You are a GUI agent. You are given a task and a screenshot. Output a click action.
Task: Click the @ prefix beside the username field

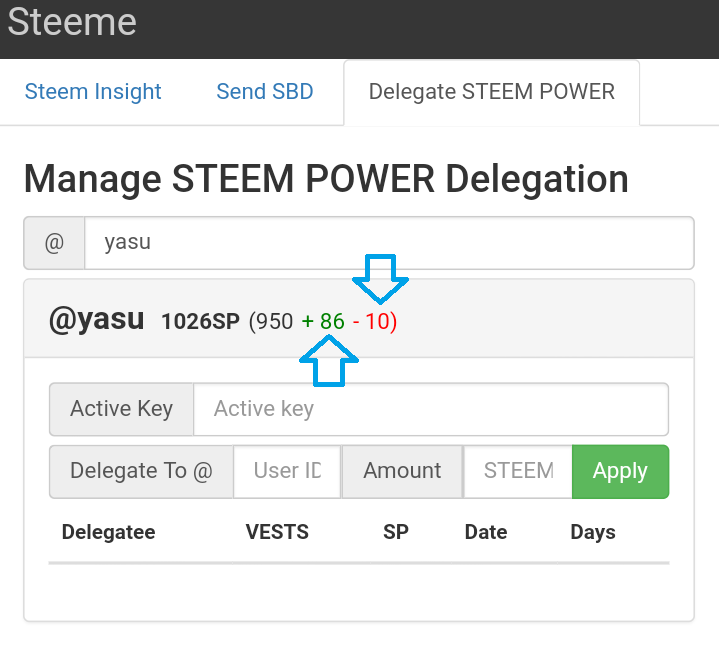pyautogui.click(x=54, y=242)
